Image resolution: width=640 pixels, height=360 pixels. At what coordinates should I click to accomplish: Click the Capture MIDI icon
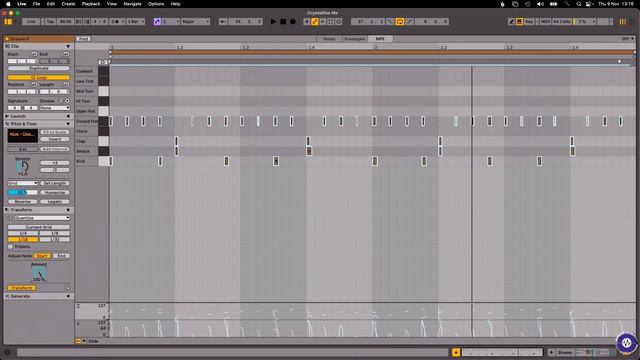point(330,22)
